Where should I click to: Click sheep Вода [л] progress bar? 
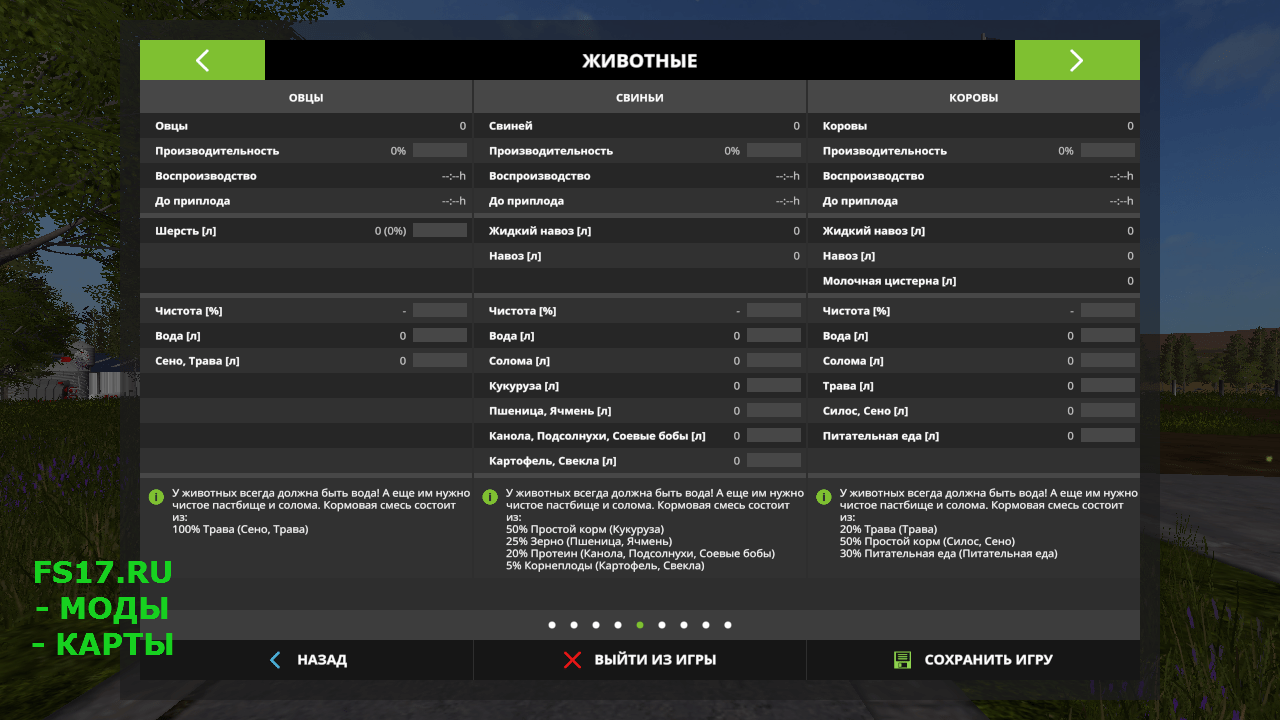tap(440, 335)
